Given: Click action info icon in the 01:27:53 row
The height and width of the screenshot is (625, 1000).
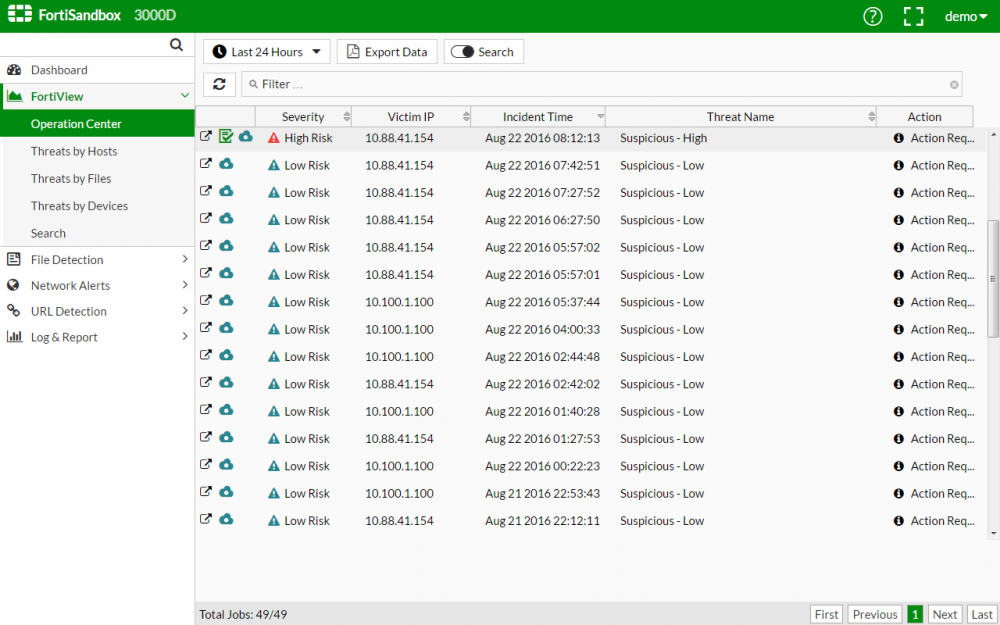Looking at the screenshot, I should [899, 439].
